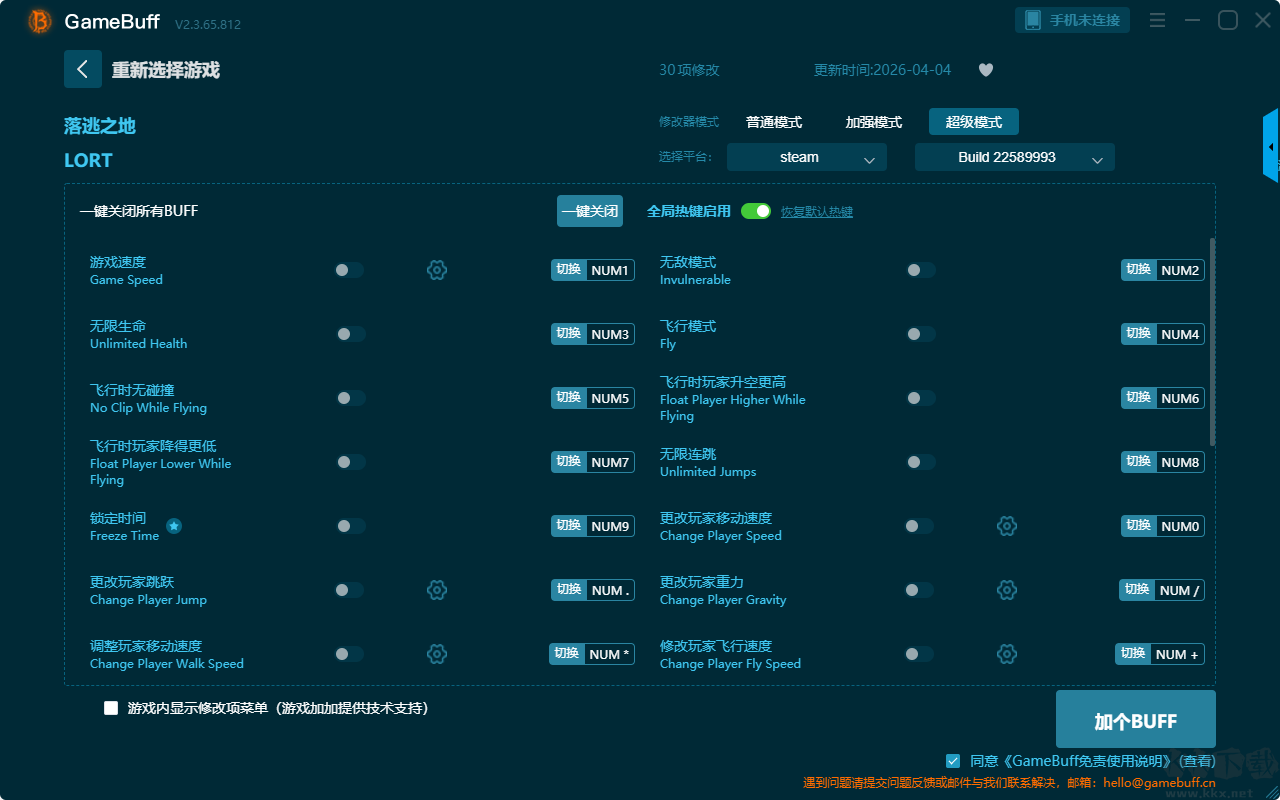The image size is (1280, 800).
Task: Toggle No Clip While Flying
Action: click(351, 398)
